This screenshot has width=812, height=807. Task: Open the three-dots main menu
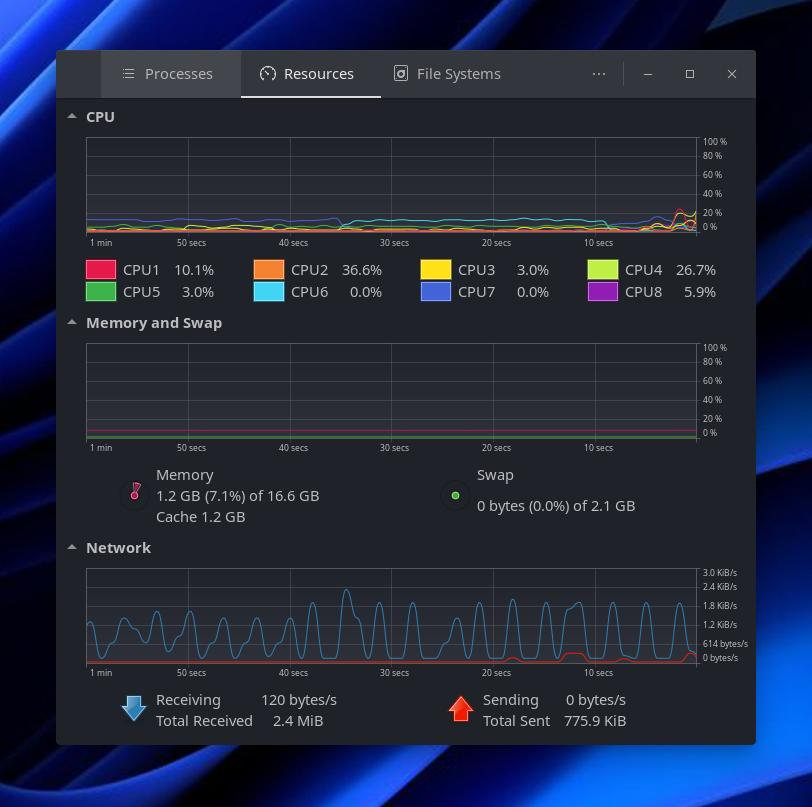(598, 74)
